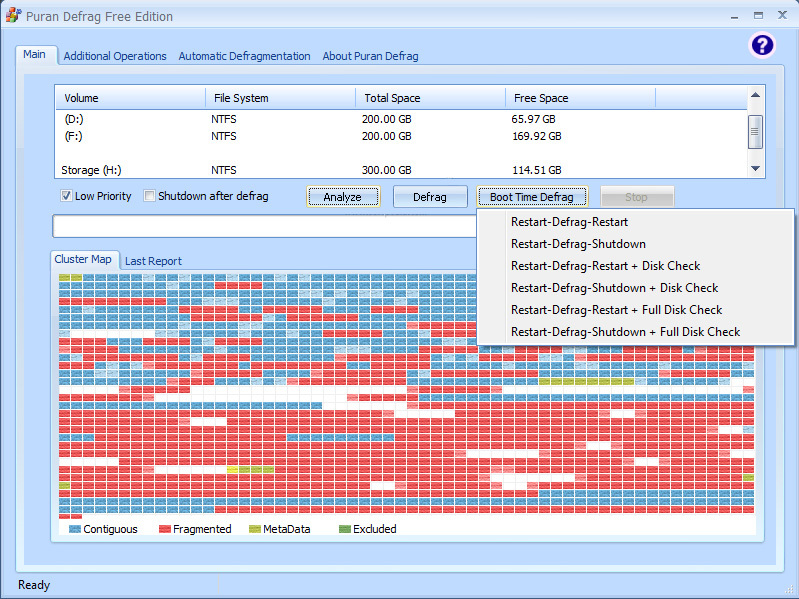
Task: Sort by the File System column header
Action: coord(280,98)
